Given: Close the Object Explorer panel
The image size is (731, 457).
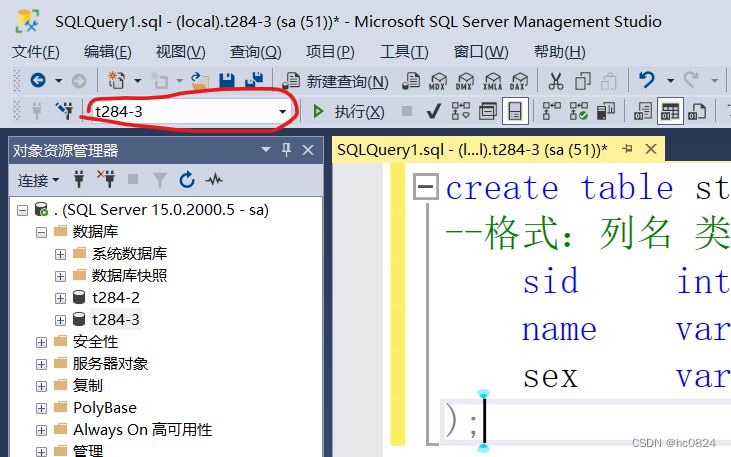Looking at the screenshot, I should coord(308,150).
